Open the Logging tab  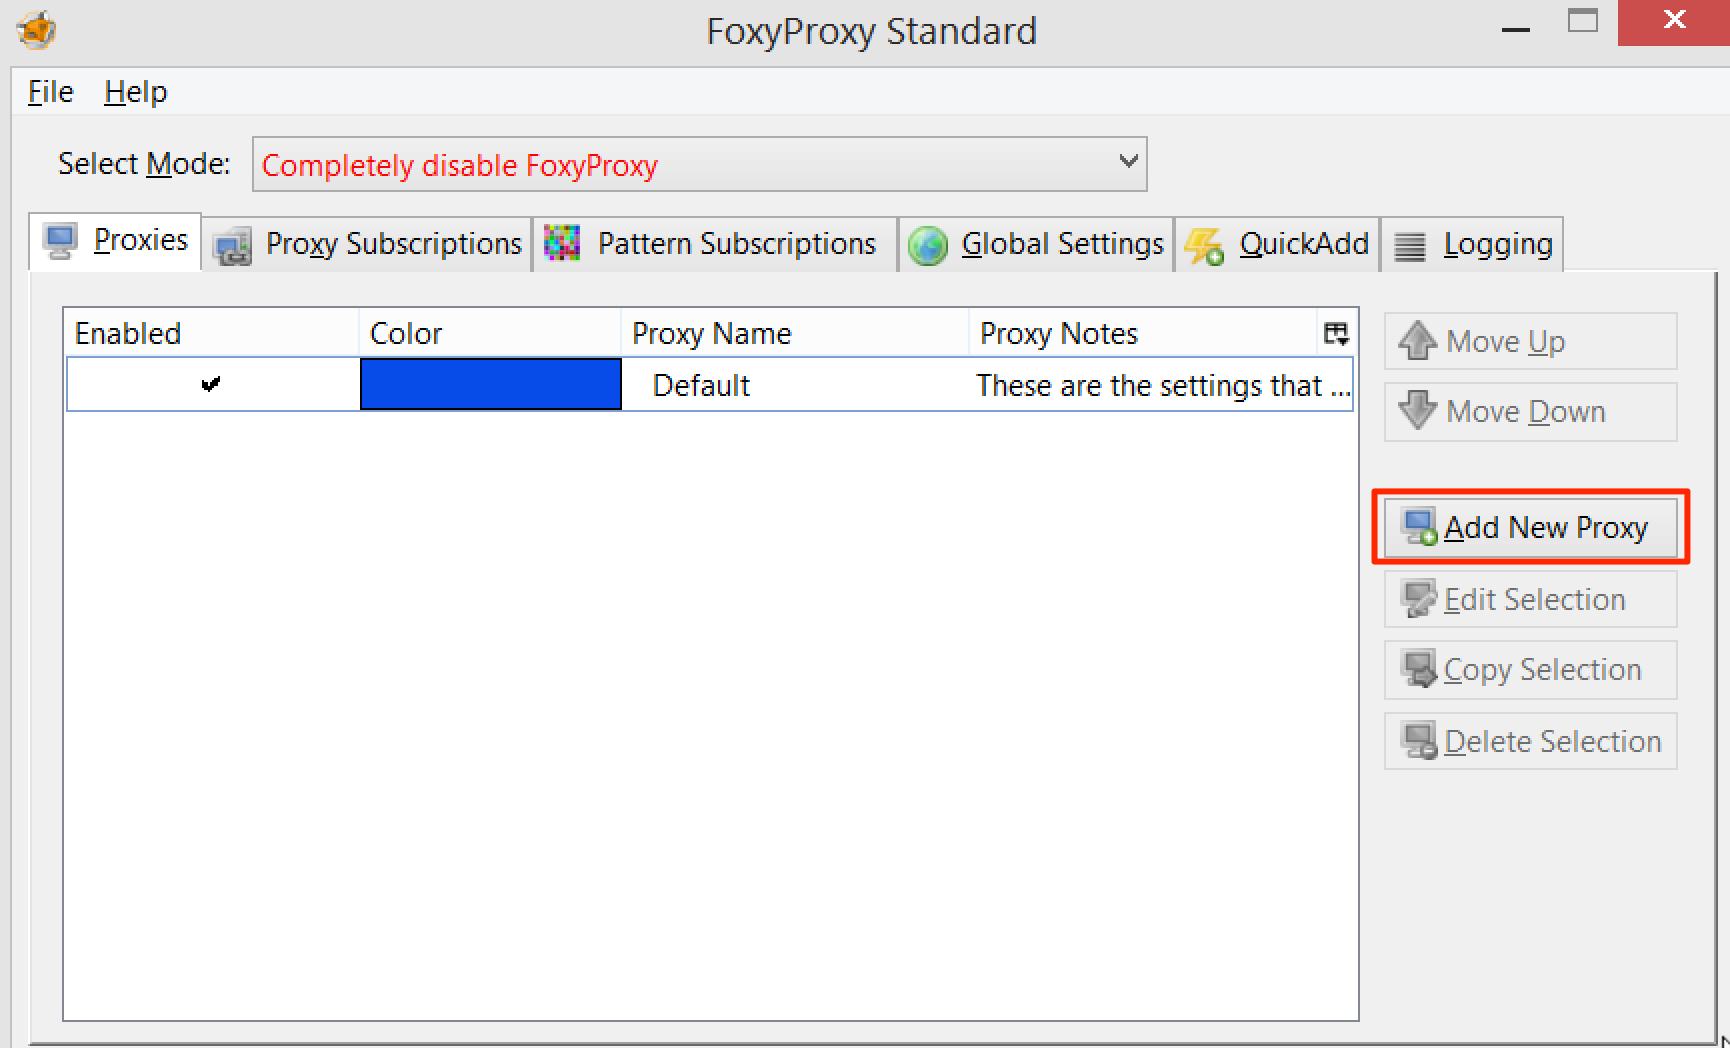pos(1472,244)
